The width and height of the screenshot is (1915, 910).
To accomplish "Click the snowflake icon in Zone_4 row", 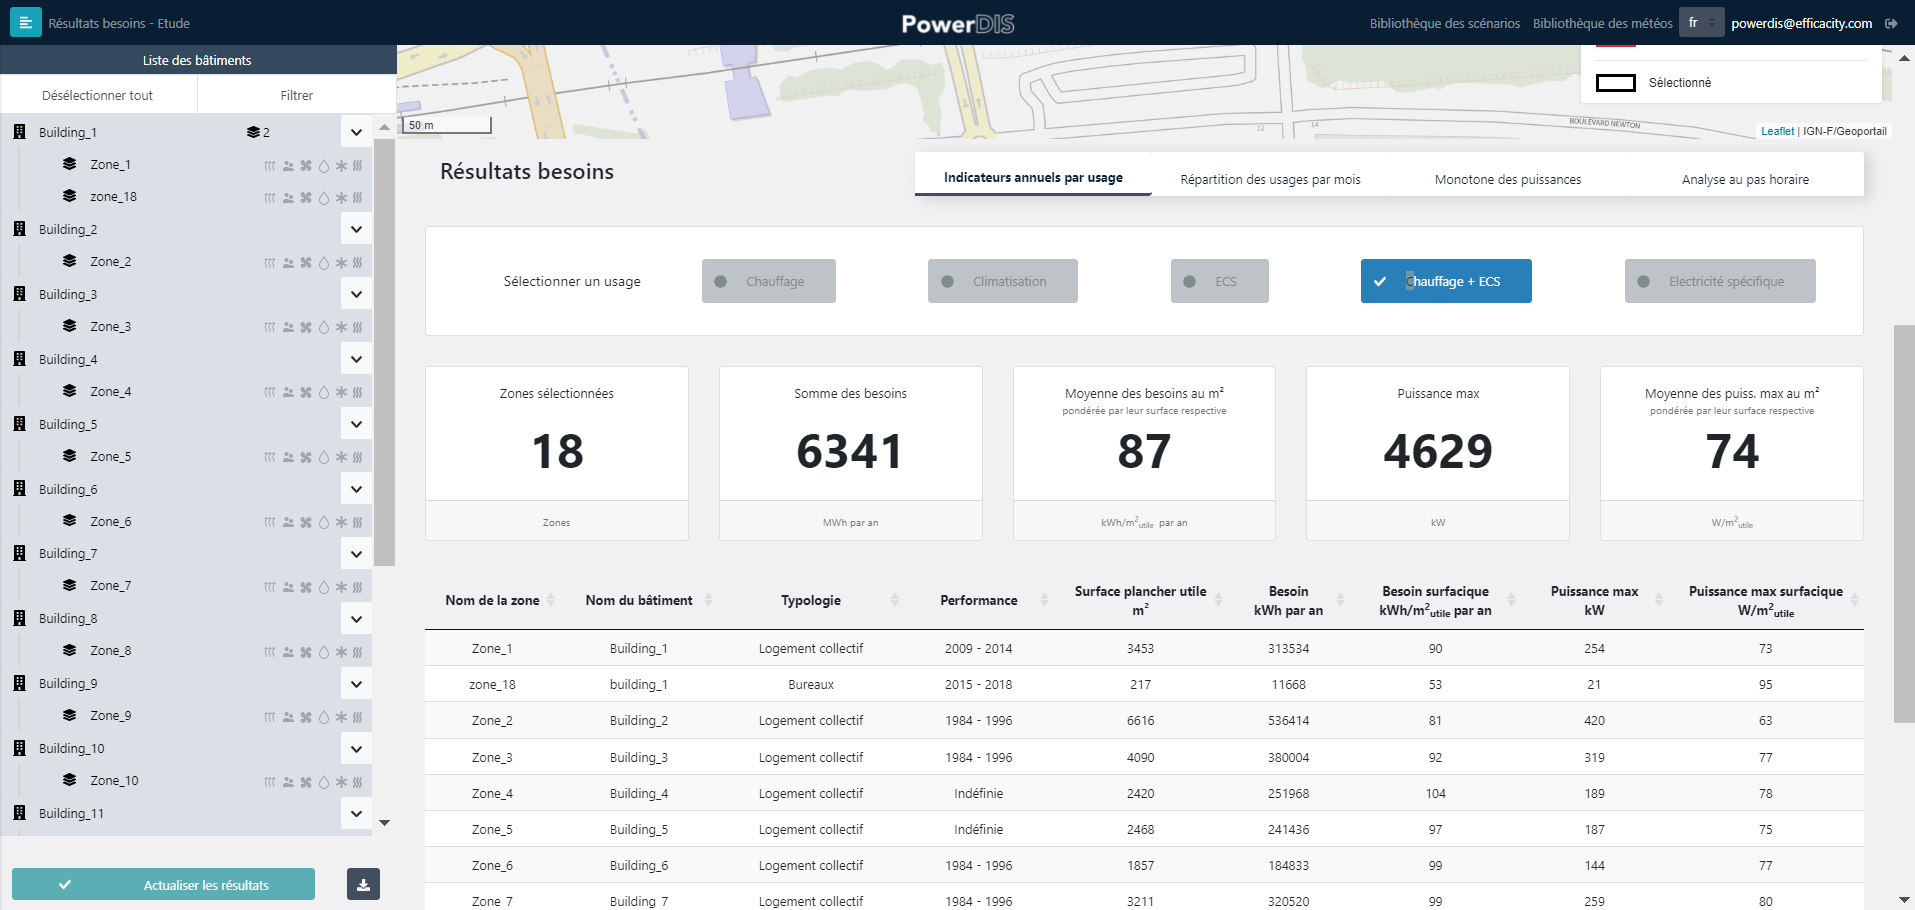I will (341, 393).
